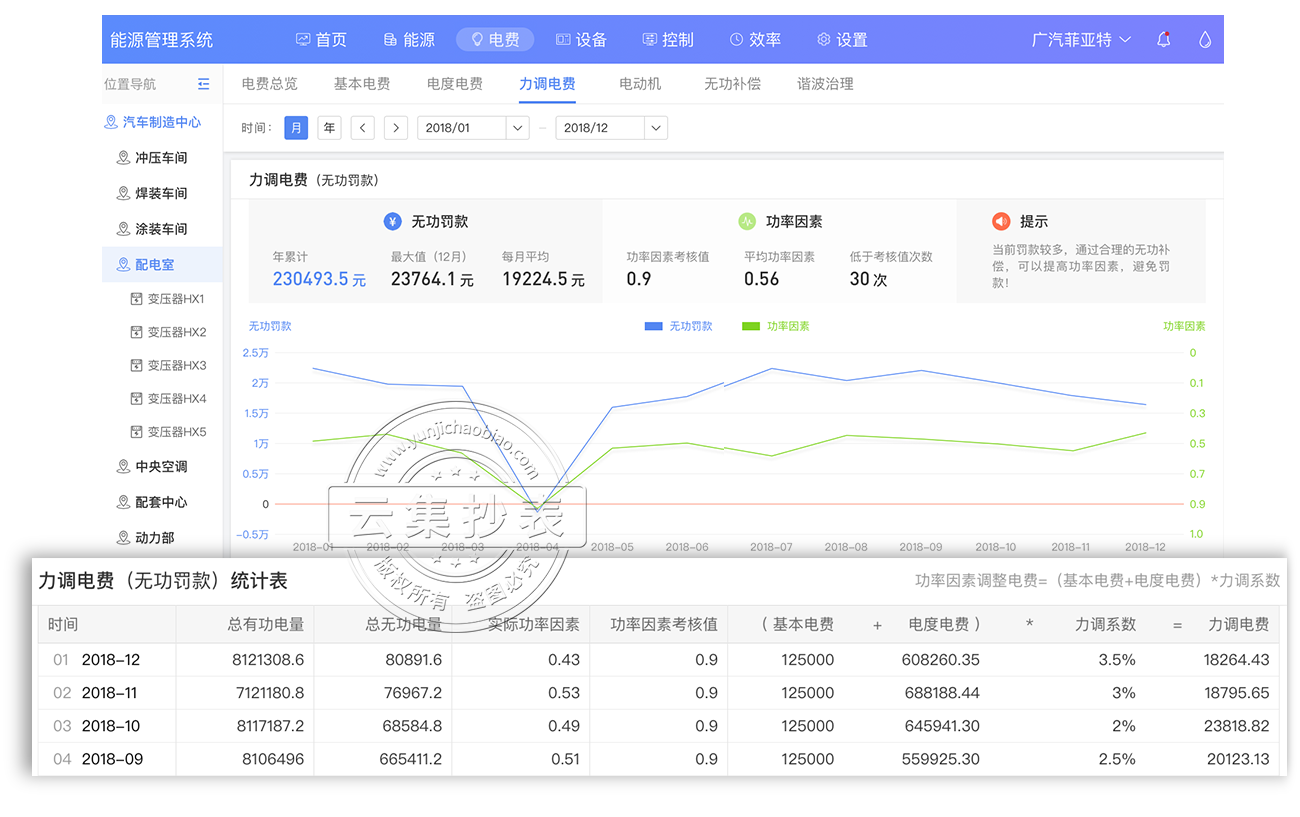This screenshot has width=1300, height=817.
Task: Switch to the 无功补偿 tab
Action: coord(732,84)
